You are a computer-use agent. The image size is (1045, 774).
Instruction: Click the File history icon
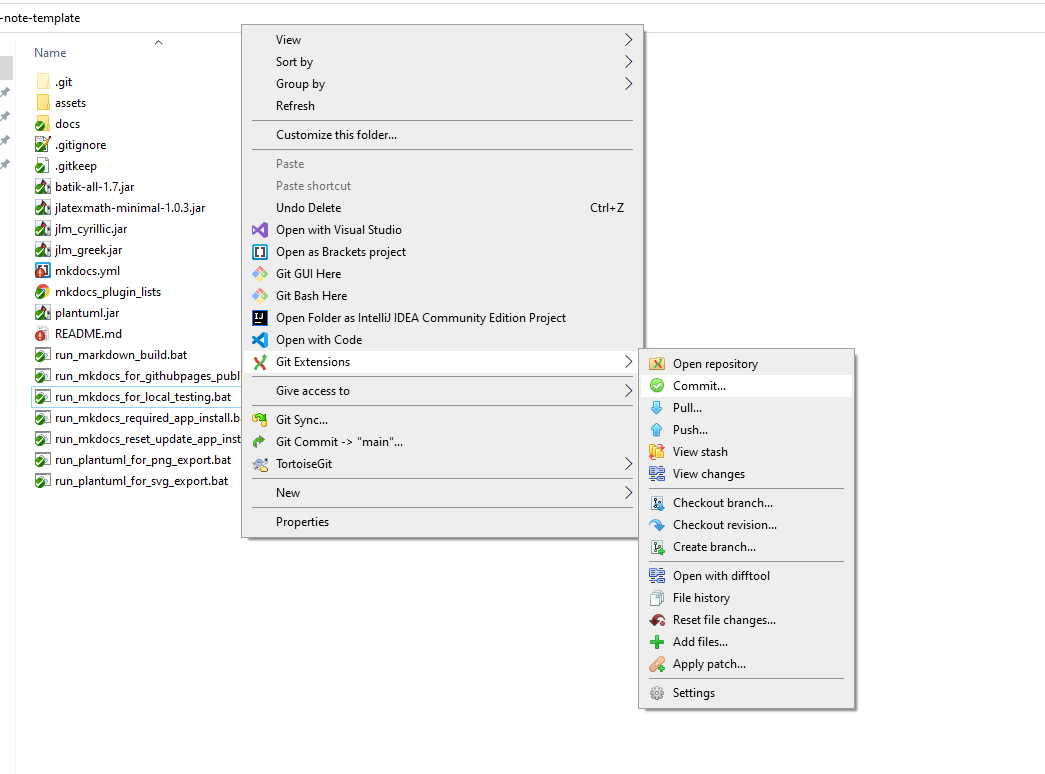pyautogui.click(x=656, y=597)
